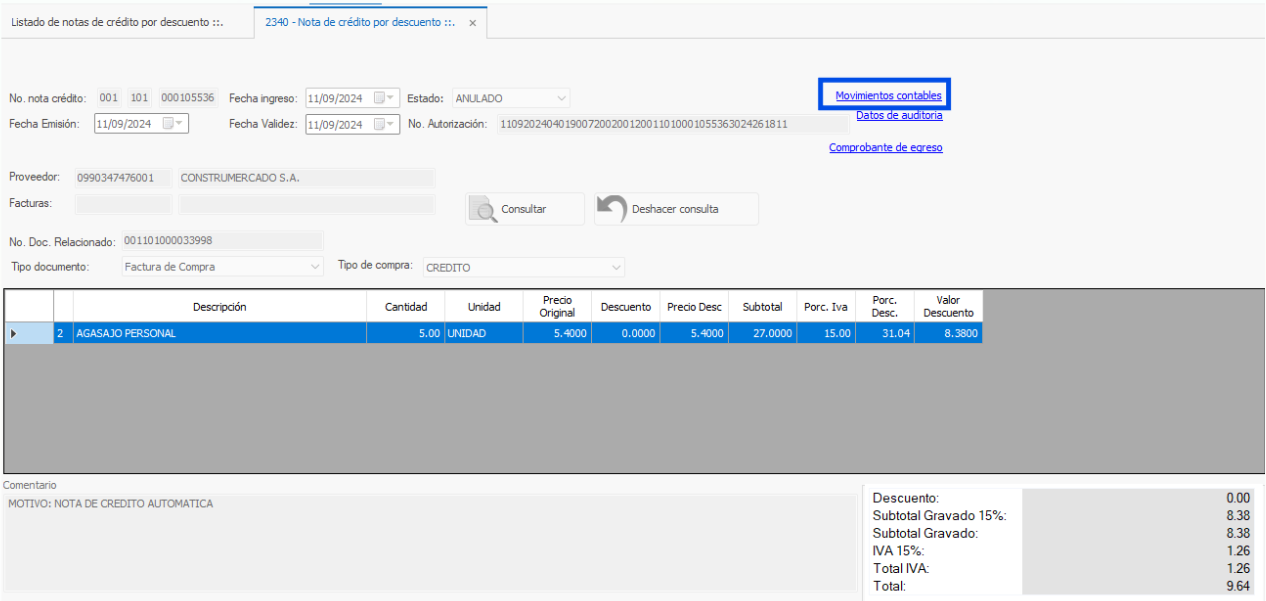Screen dimensions: 1266x601
Task: Click the Comentario text area
Action: (x=430, y=540)
